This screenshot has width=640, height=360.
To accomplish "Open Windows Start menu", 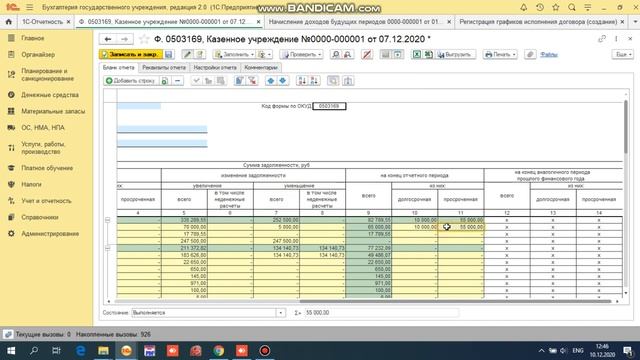I will pyautogui.click(x=11, y=351).
